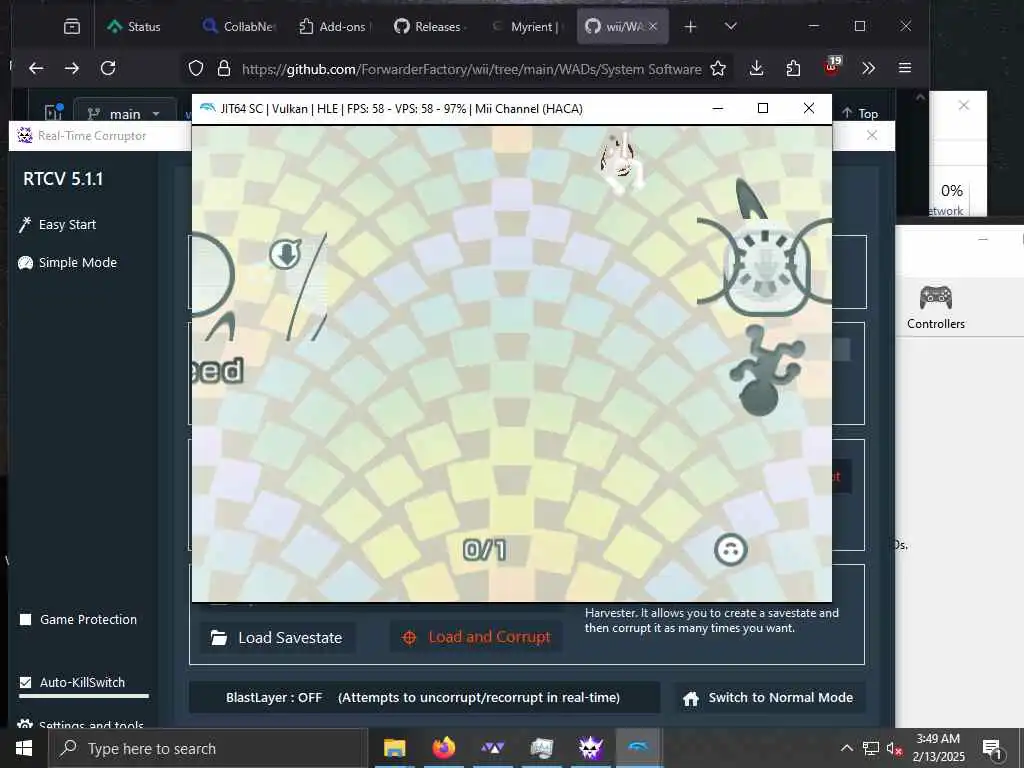
Task: Open the Windows Start menu
Action: [x=24, y=748]
